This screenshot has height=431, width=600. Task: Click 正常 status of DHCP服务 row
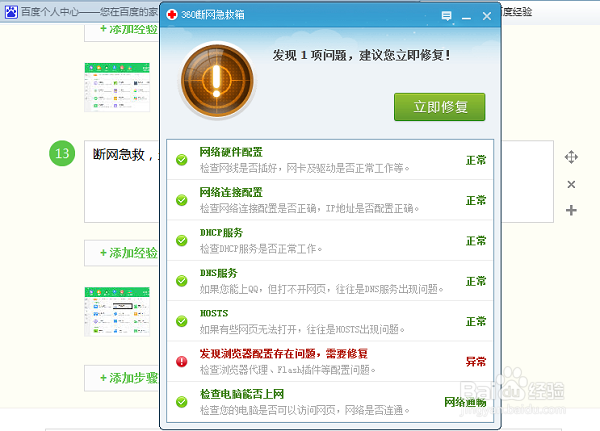tap(476, 241)
